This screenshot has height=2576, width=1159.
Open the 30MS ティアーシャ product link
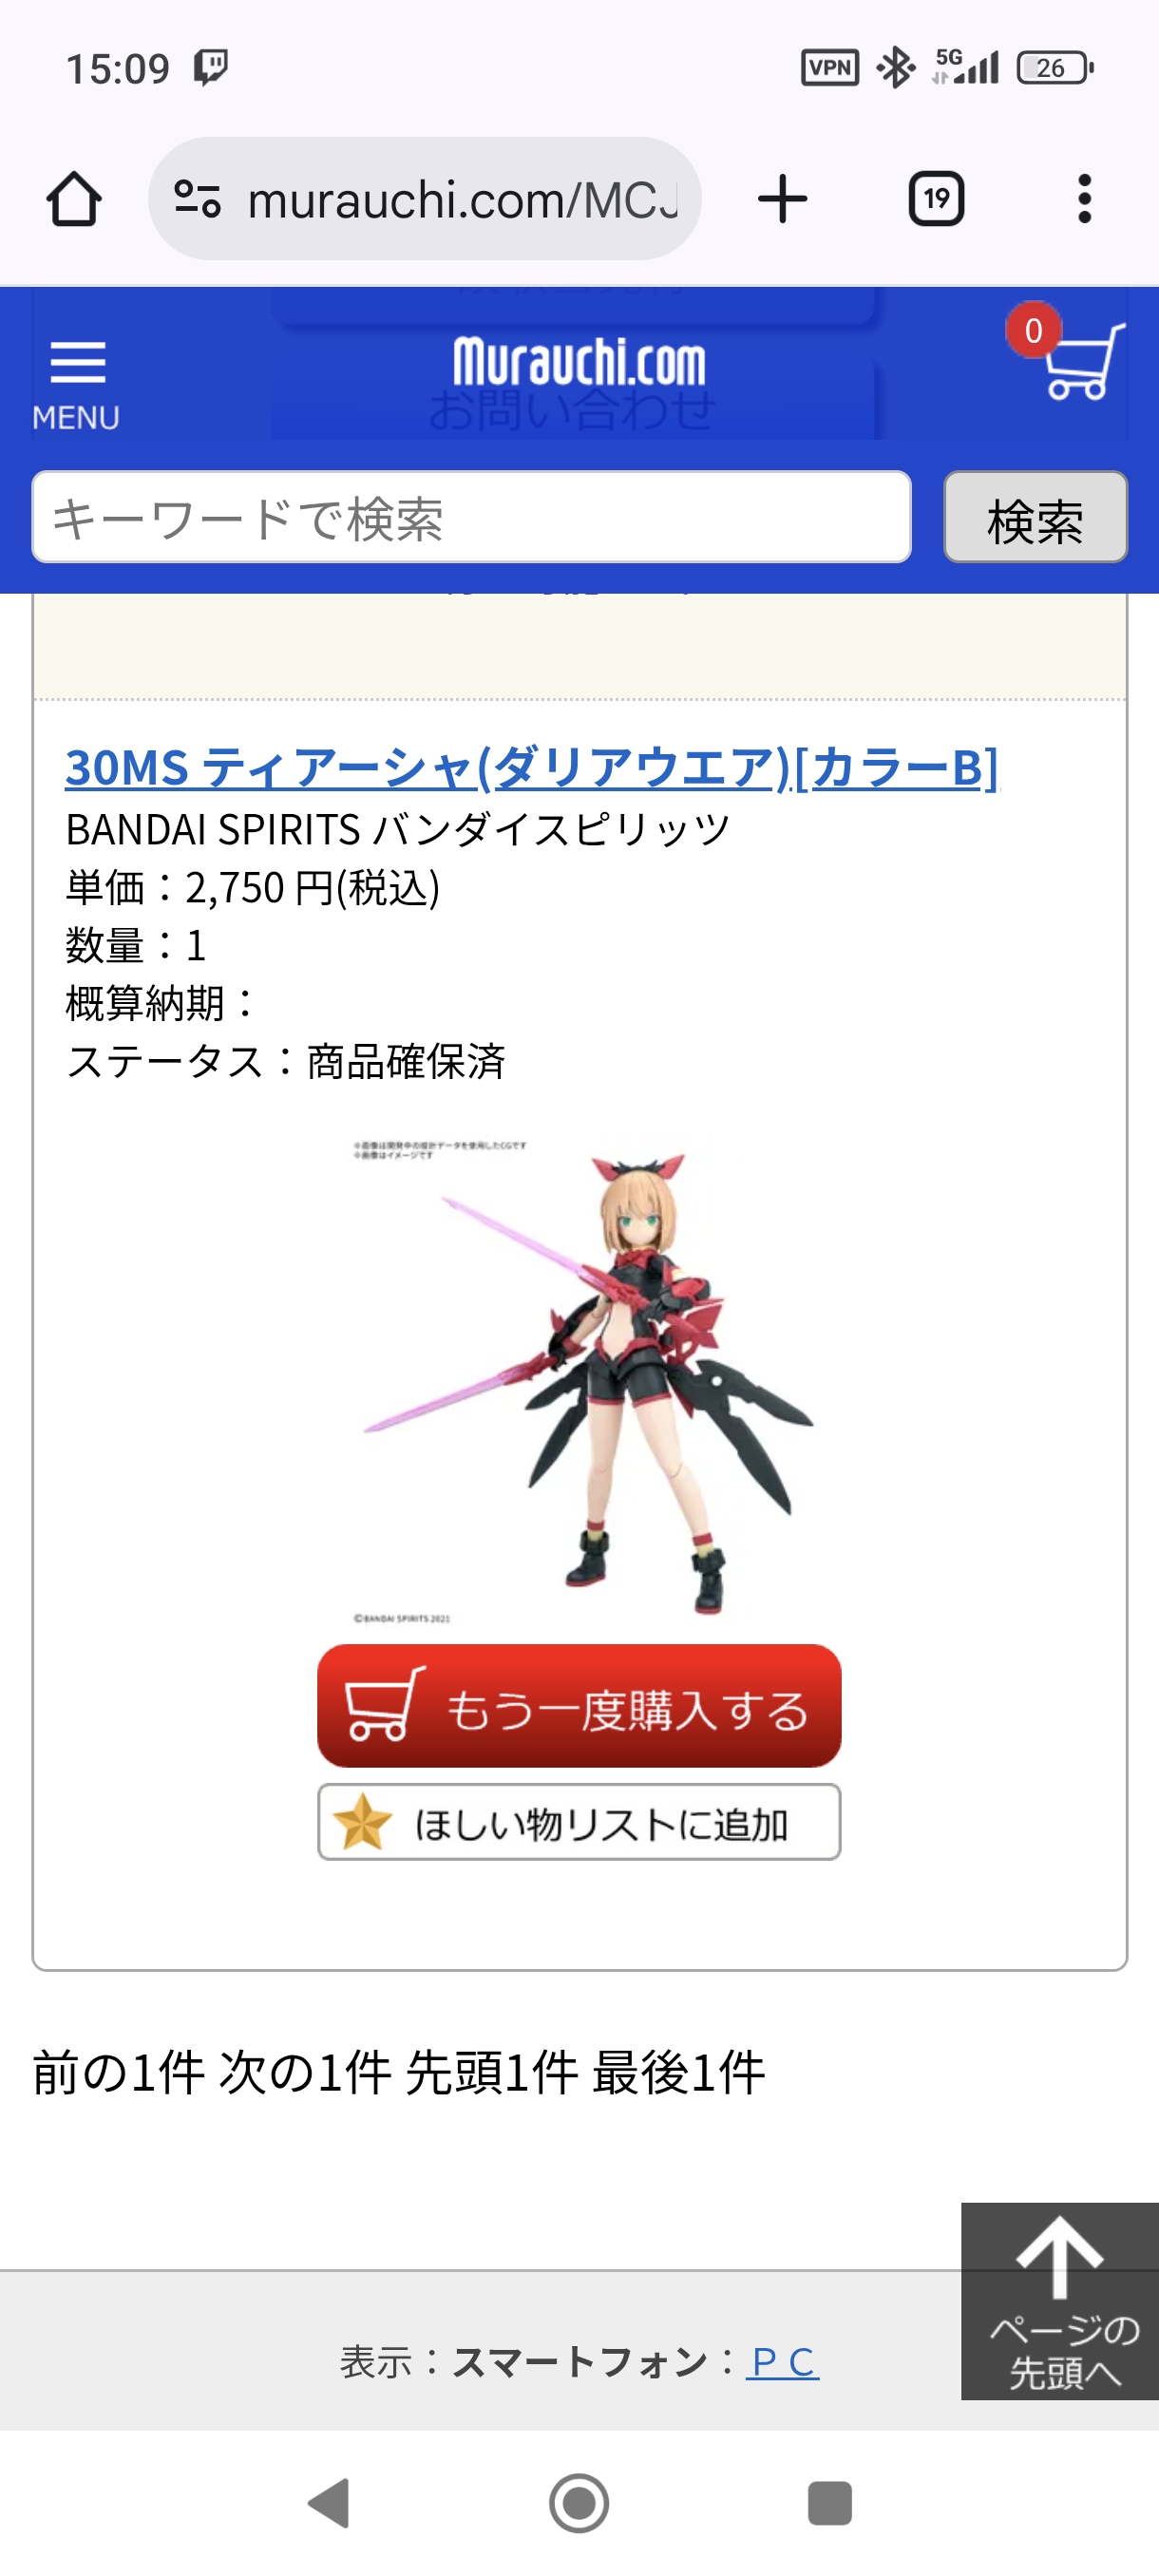point(532,768)
